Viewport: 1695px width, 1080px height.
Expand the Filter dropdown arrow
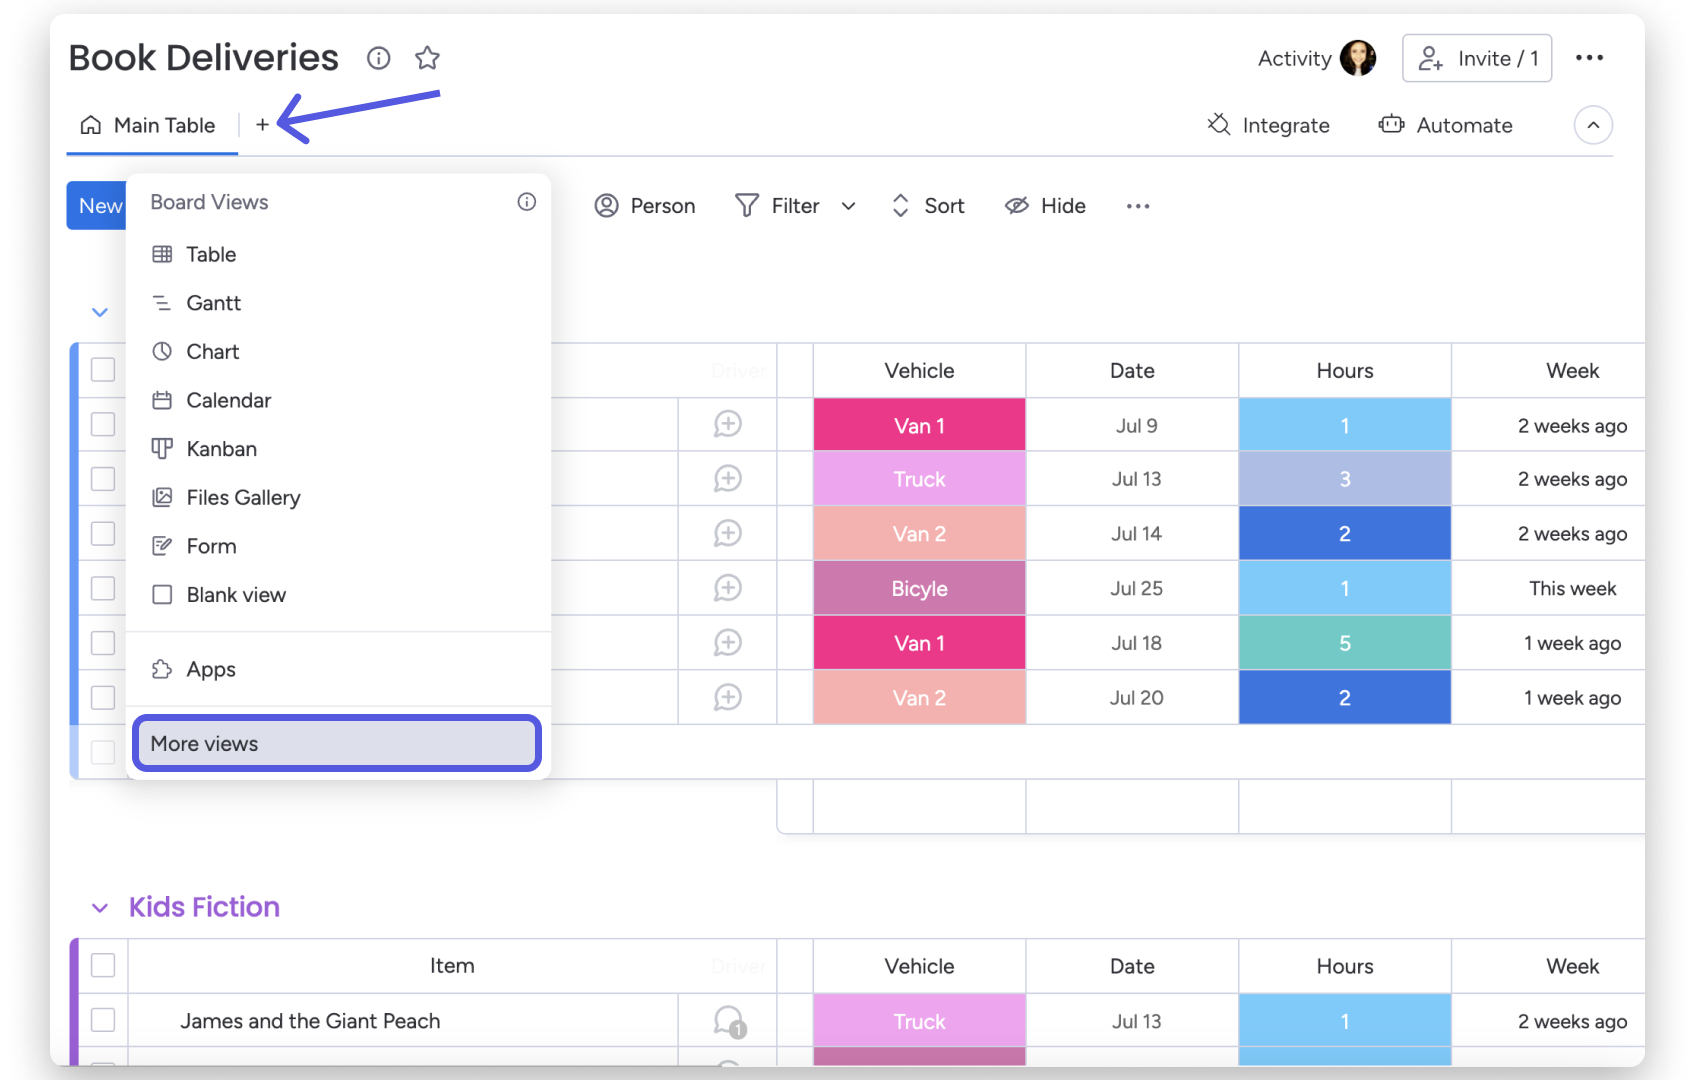pos(848,206)
